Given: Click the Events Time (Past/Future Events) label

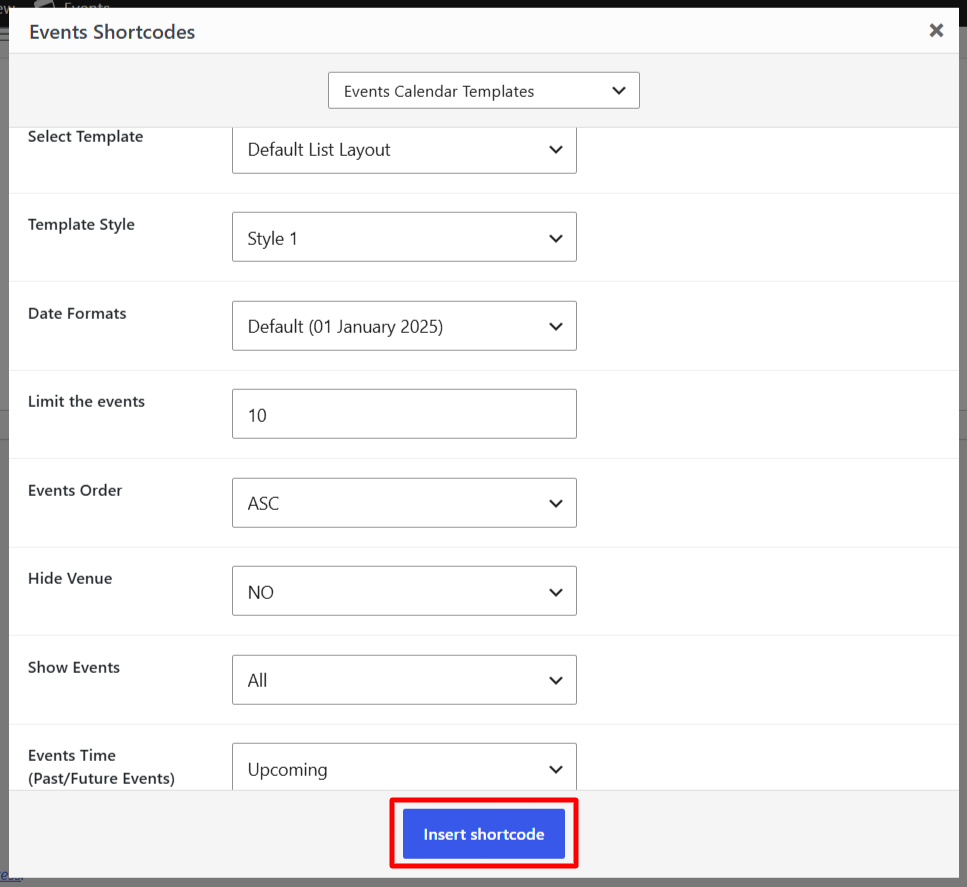Looking at the screenshot, I should [101, 767].
